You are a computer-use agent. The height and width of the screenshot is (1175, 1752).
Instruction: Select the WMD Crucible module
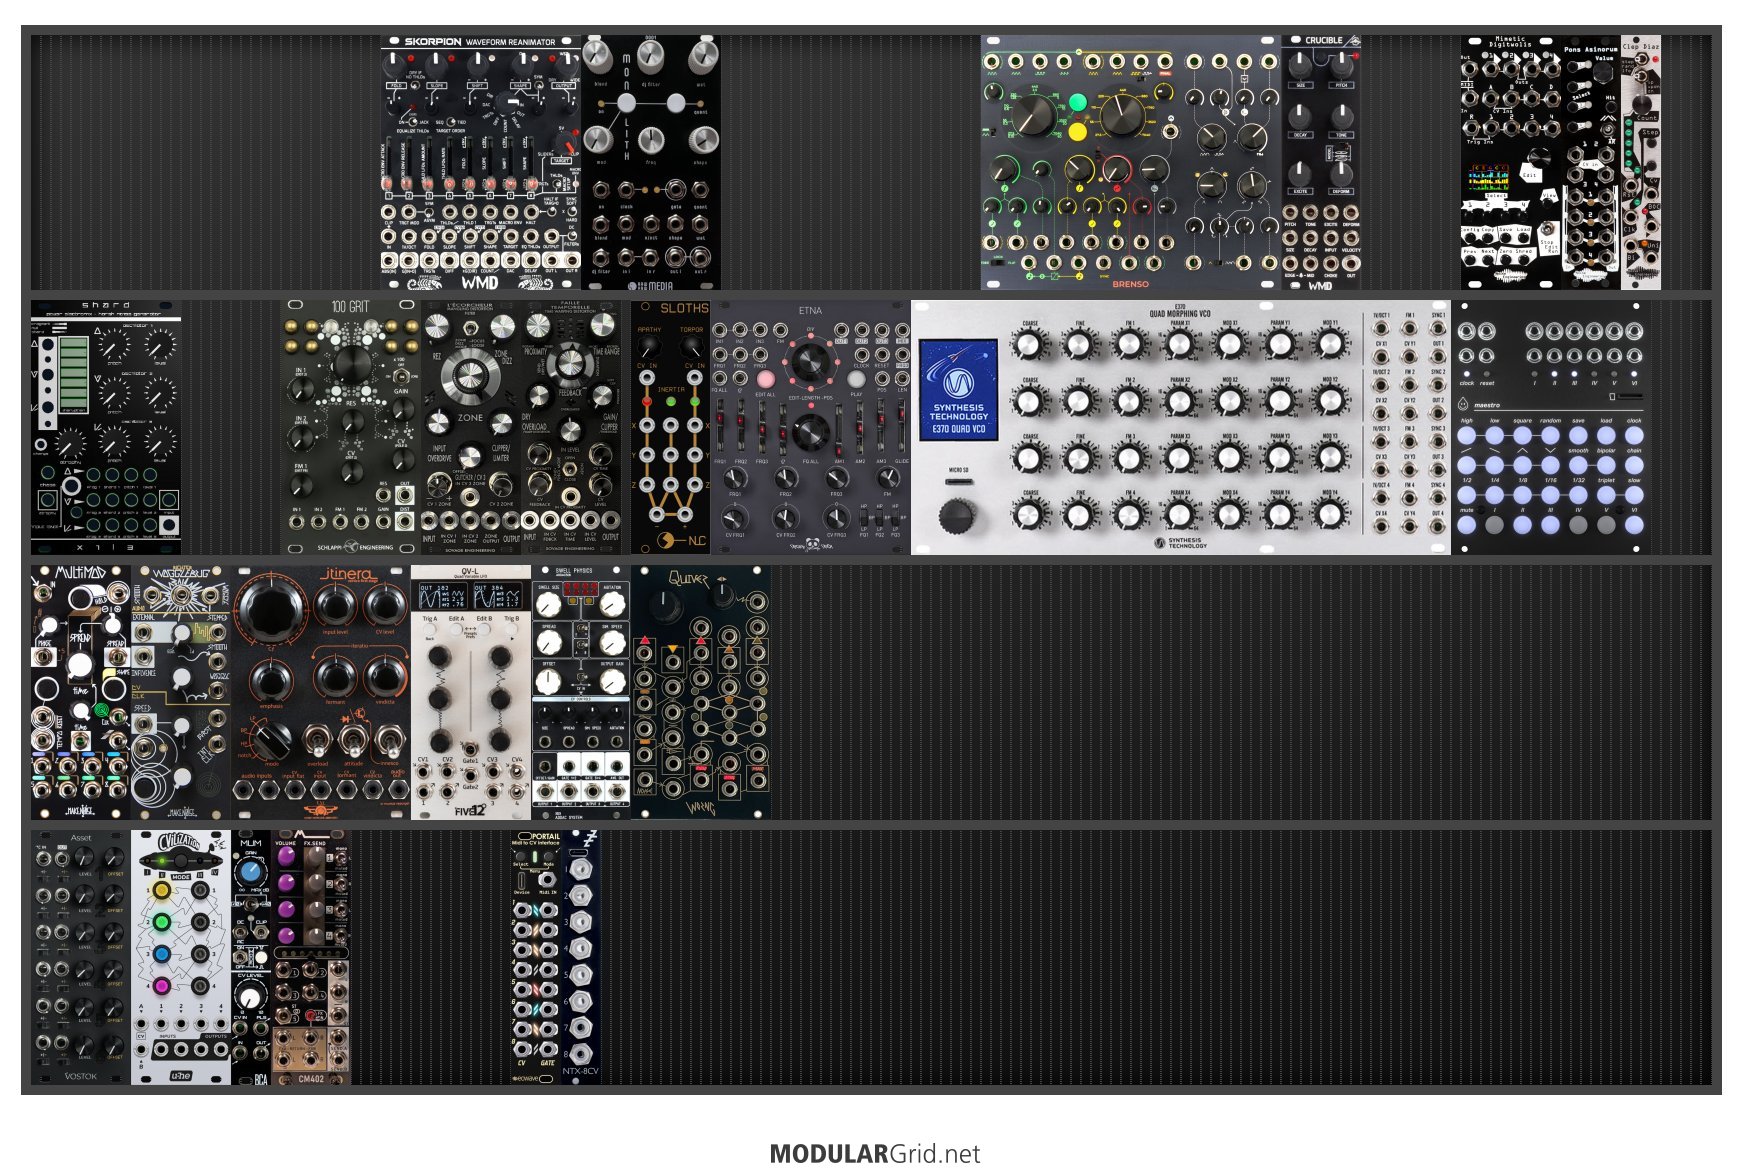click(x=1321, y=163)
